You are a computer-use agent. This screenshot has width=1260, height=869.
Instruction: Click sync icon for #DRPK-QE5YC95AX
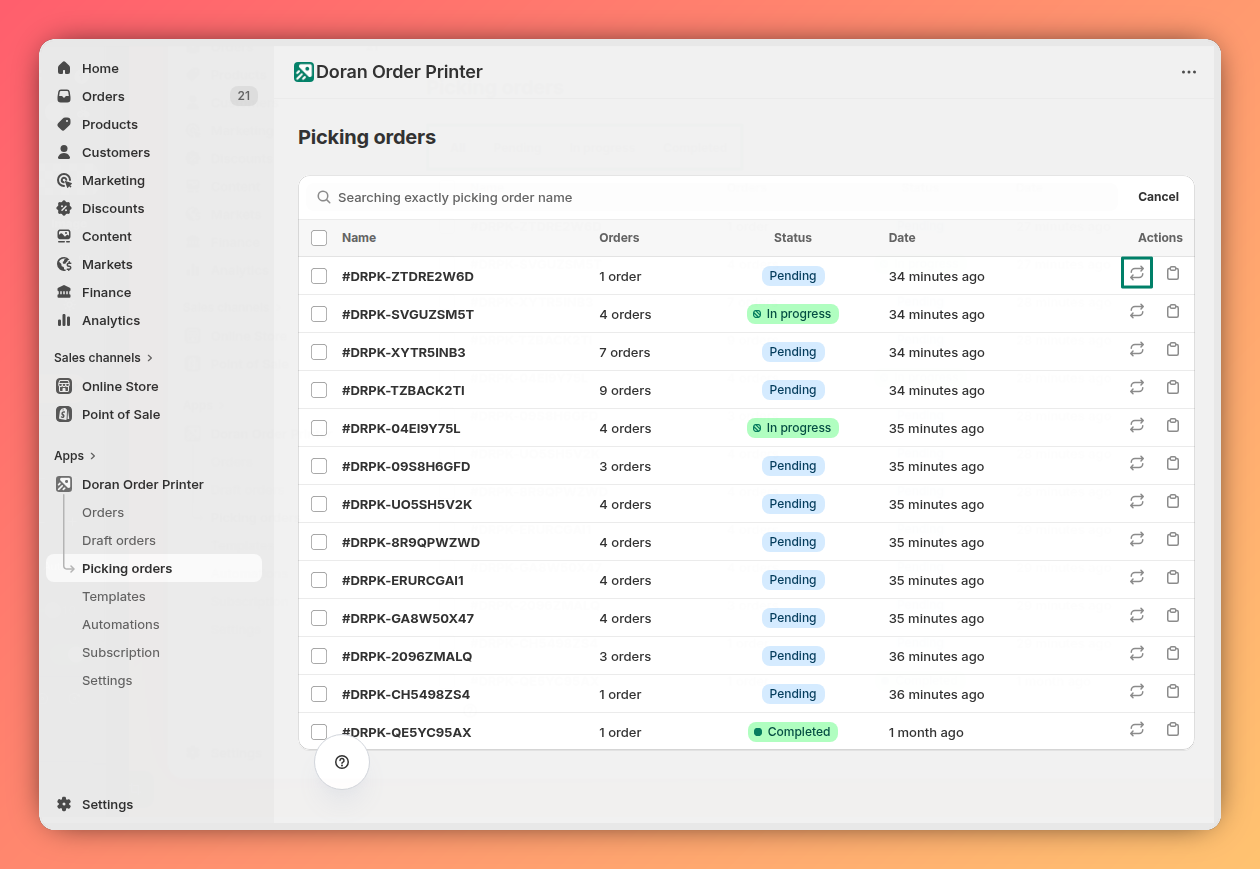[x=1137, y=729]
